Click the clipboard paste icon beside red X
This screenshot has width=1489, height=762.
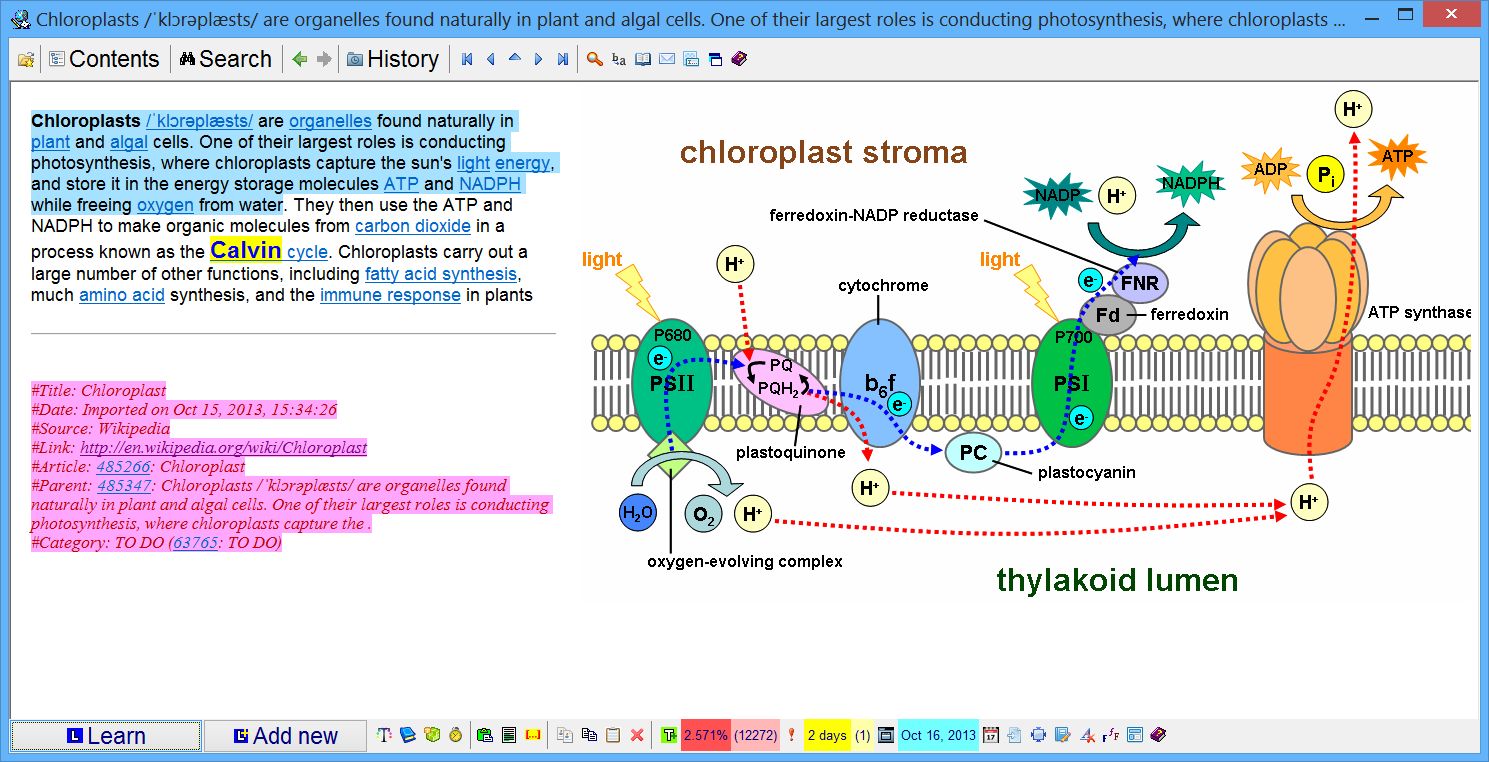[x=613, y=735]
